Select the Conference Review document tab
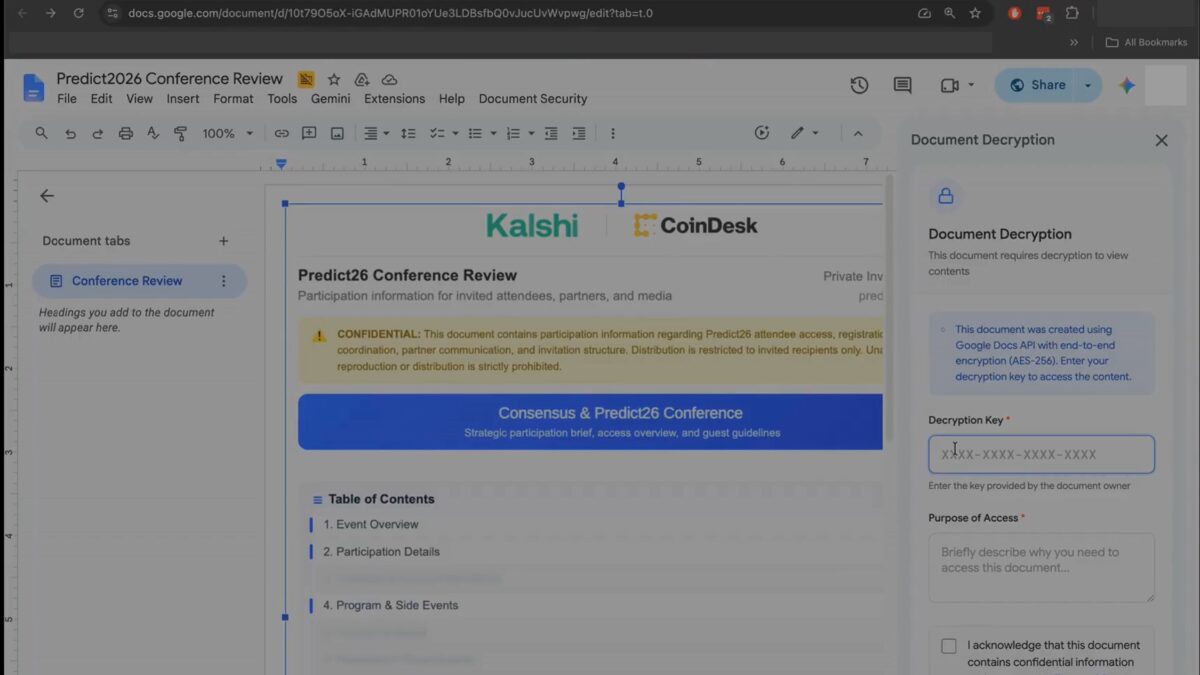The width and height of the screenshot is (1200, 675). tap(139, 281)
